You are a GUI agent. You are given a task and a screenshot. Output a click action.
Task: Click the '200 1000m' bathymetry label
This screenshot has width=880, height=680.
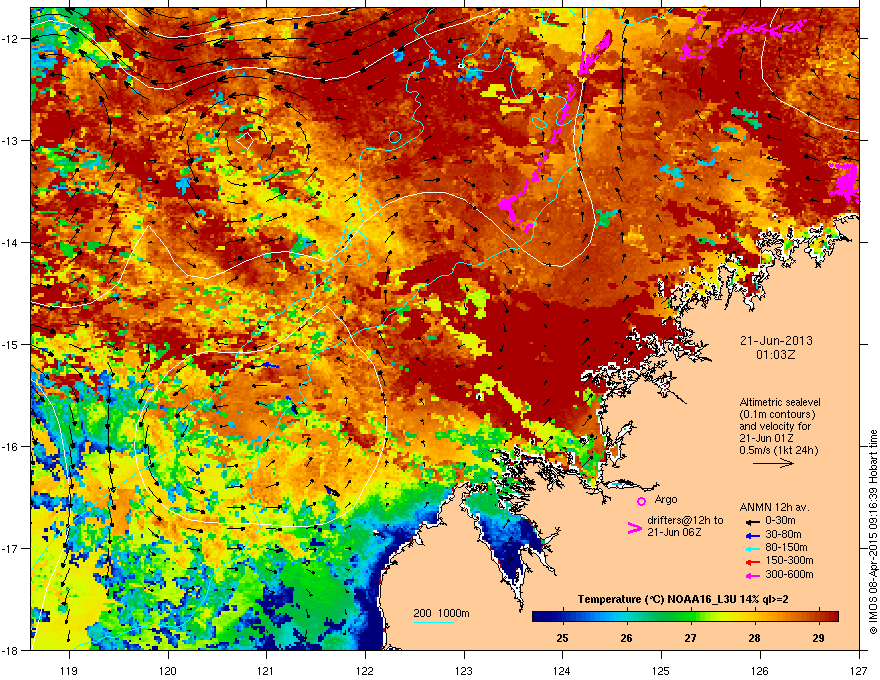442,613
